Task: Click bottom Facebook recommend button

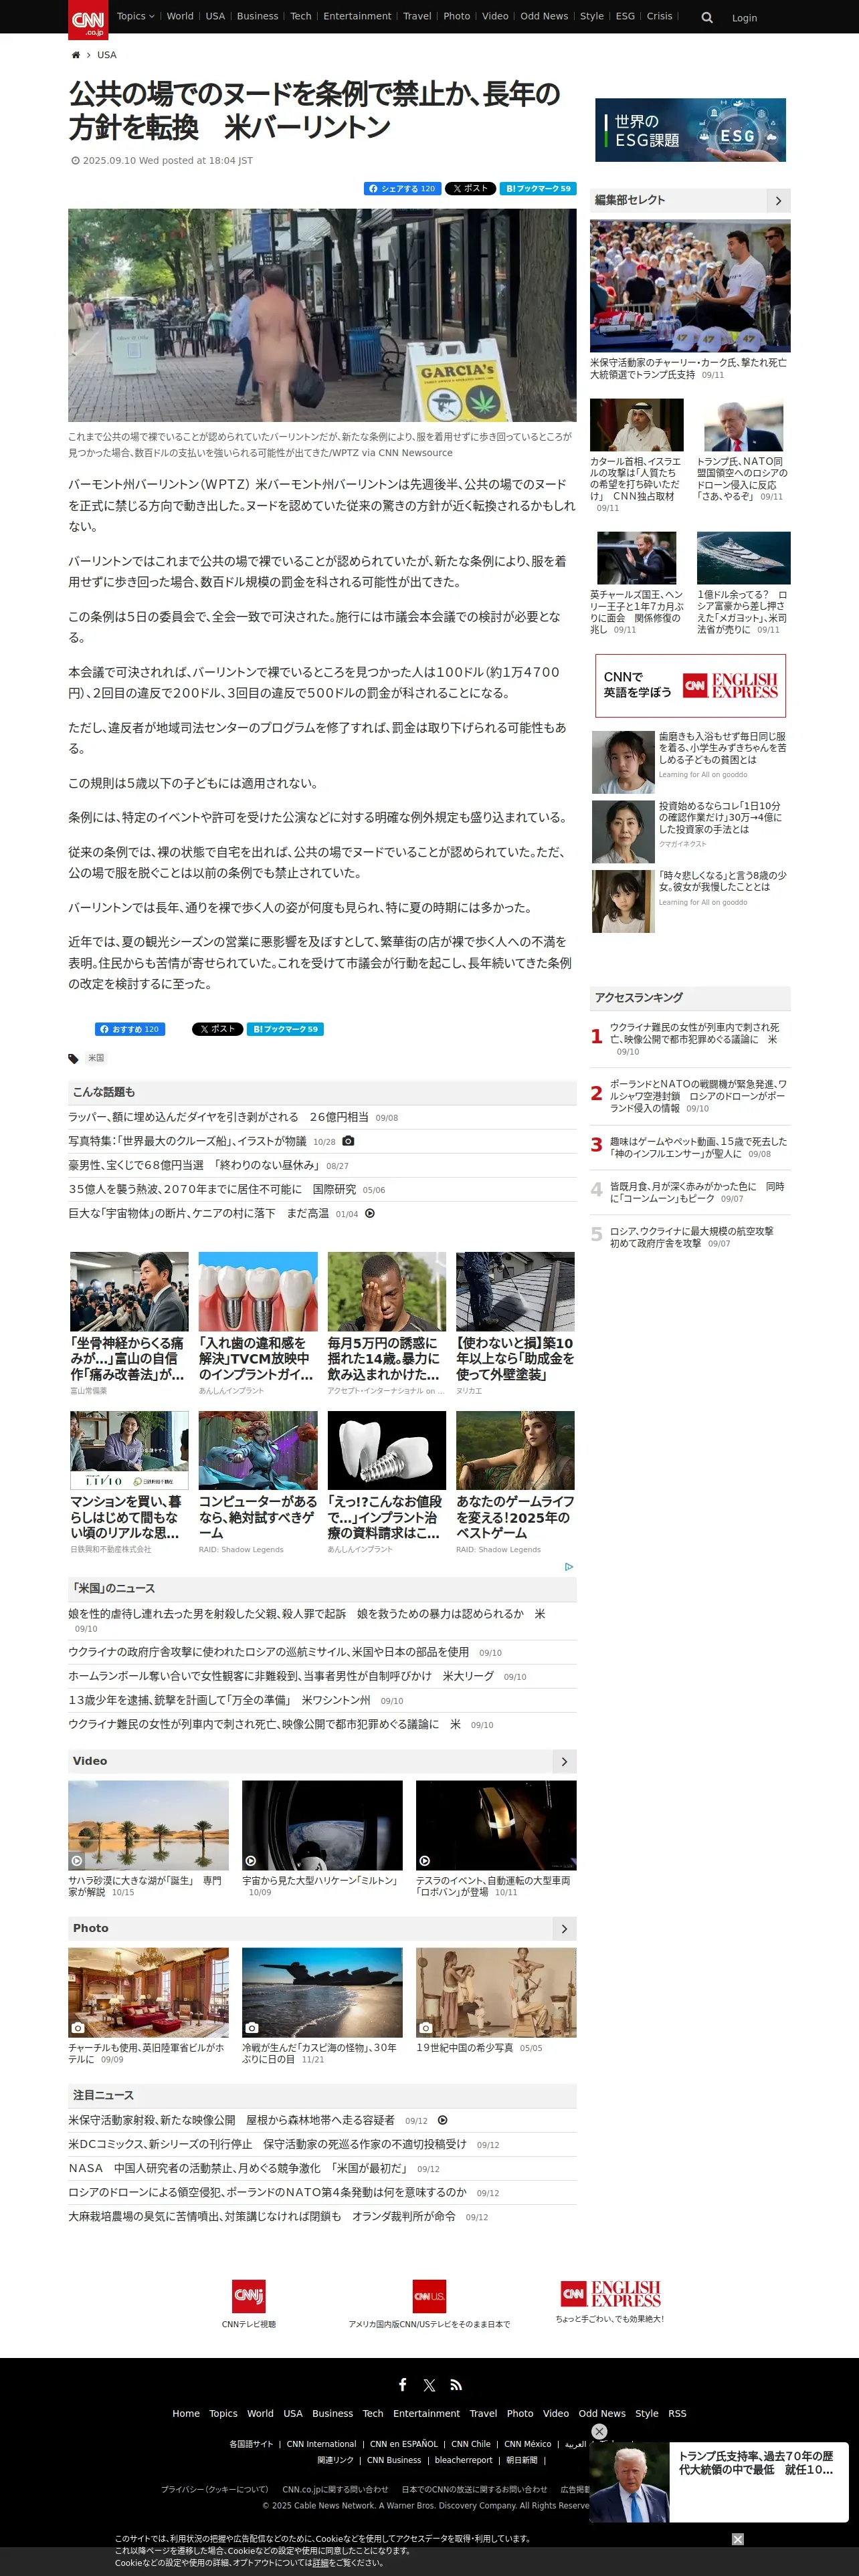Action: click(x=130, y=1029)
